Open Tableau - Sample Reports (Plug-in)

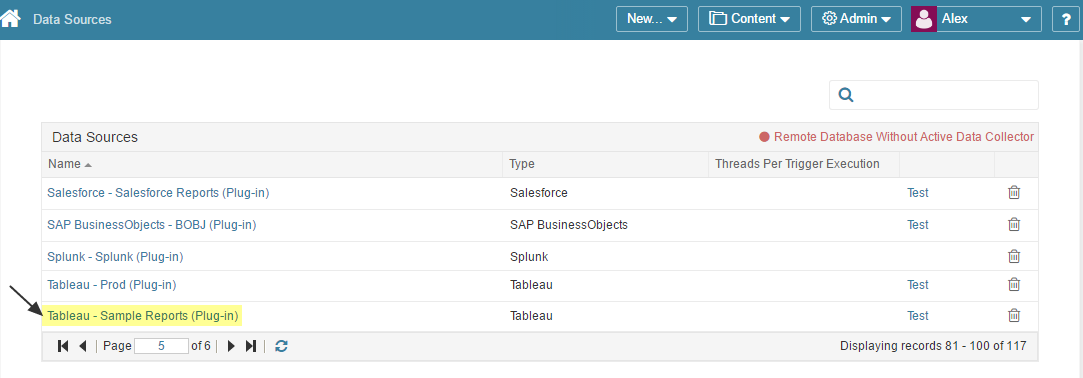pos(143,316)
